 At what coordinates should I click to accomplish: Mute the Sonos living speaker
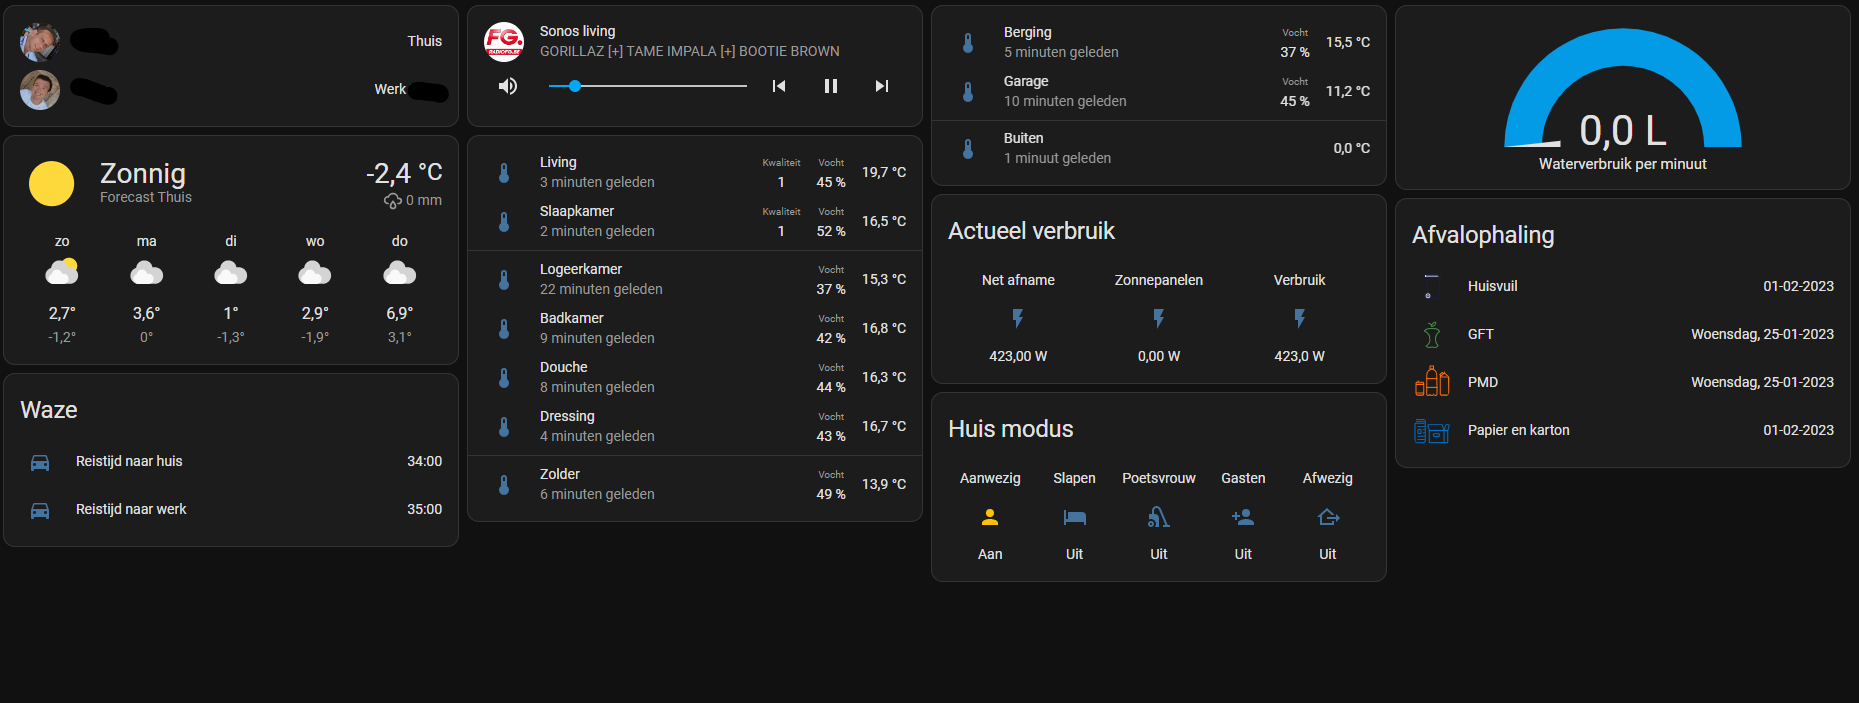click(508, 86)
